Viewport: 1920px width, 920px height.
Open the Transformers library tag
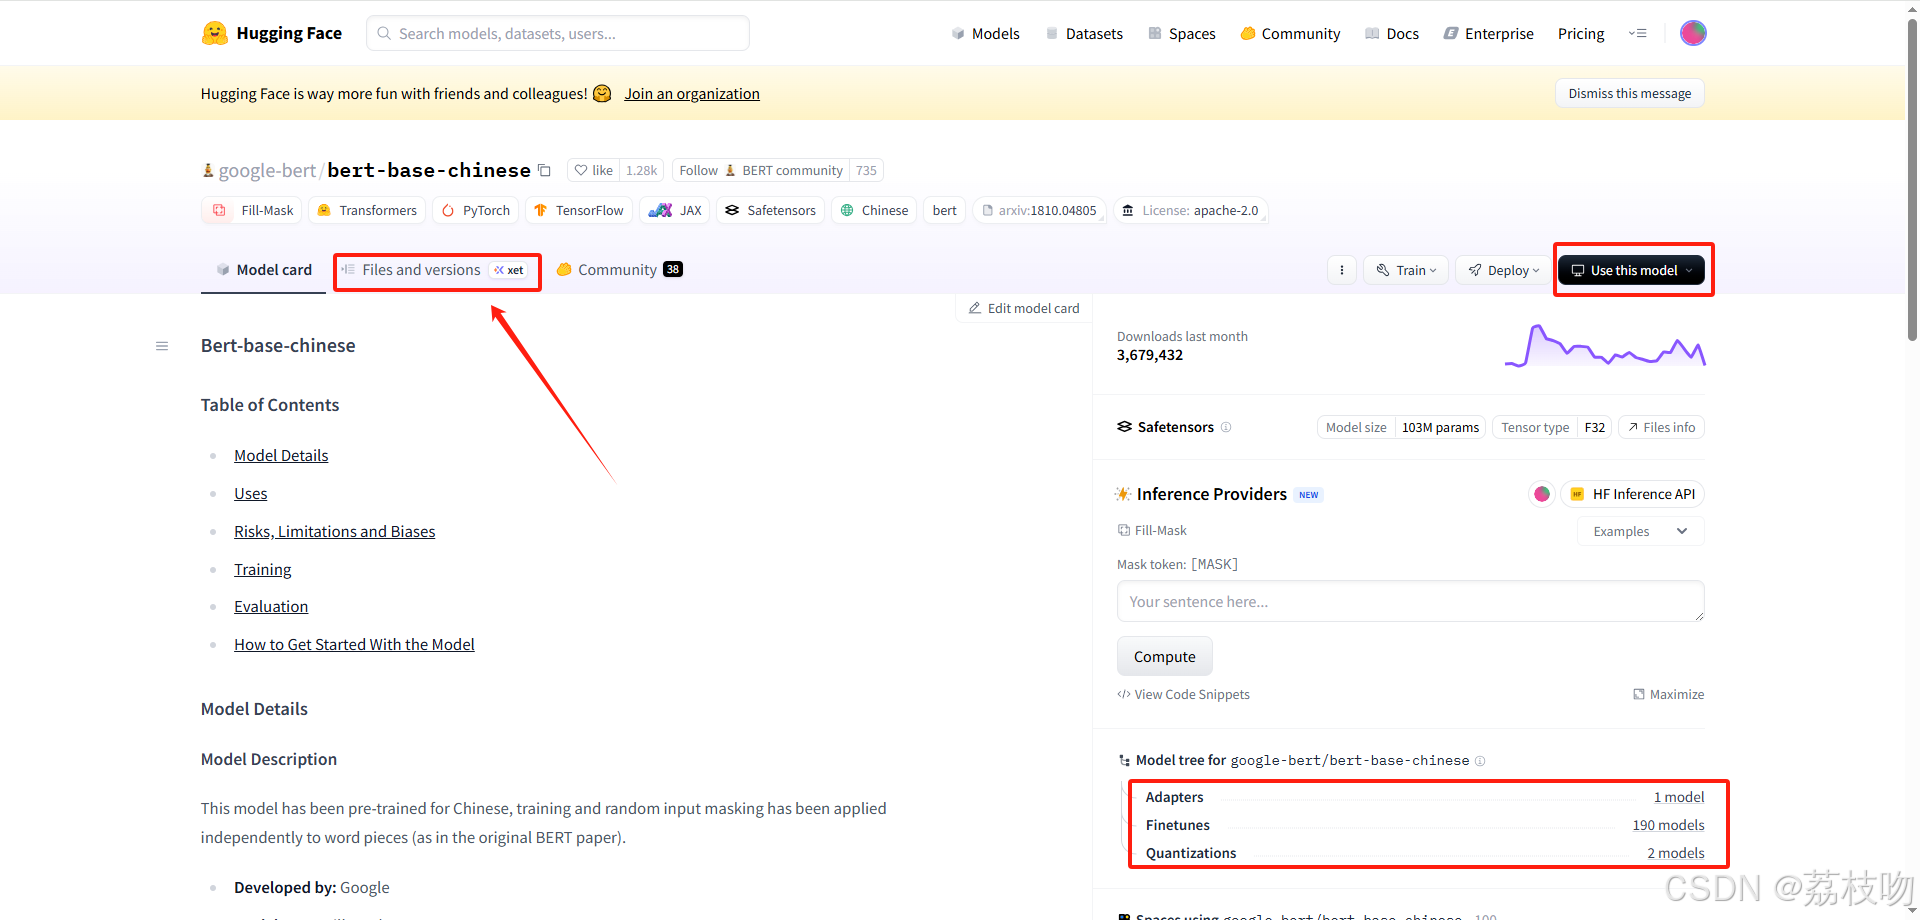click(x=367, y=210)
